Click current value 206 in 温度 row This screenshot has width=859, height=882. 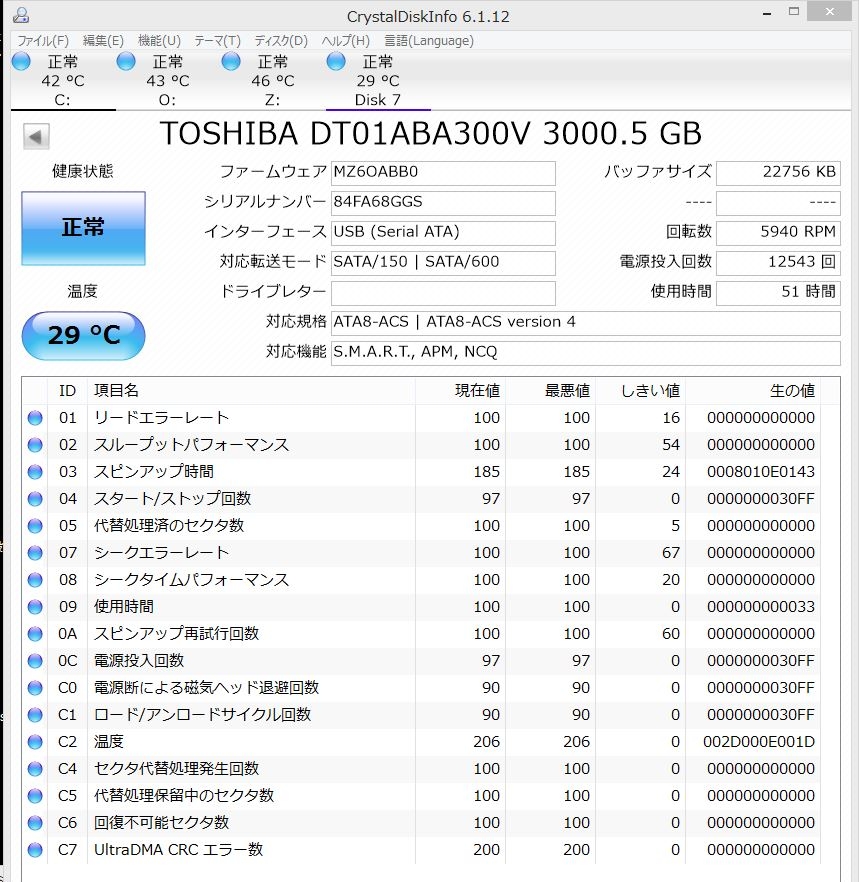tap(487, 742)
